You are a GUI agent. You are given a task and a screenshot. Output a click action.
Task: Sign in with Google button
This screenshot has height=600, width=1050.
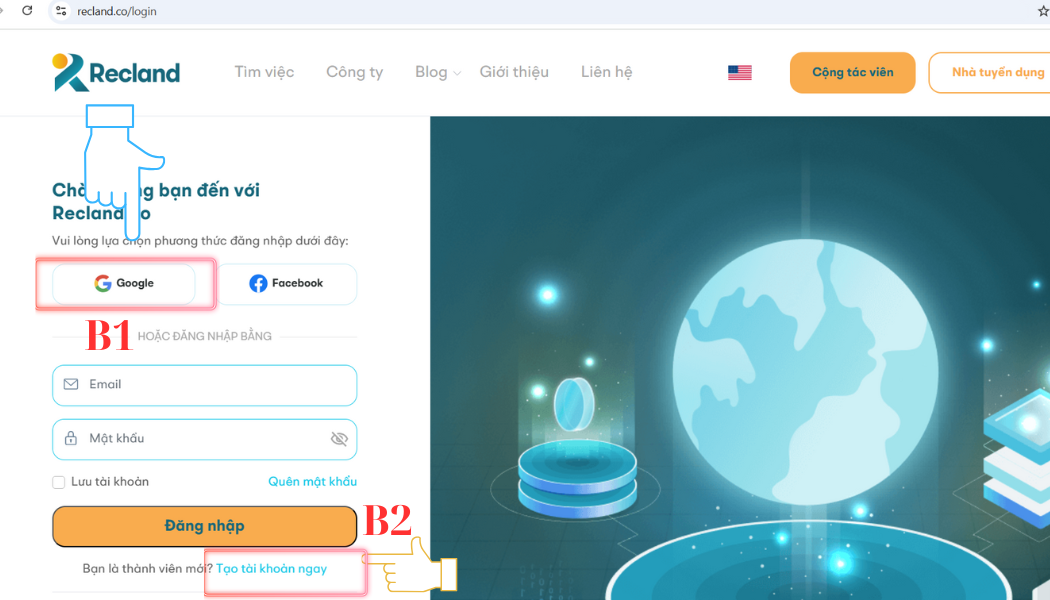[x=124, y=284]
